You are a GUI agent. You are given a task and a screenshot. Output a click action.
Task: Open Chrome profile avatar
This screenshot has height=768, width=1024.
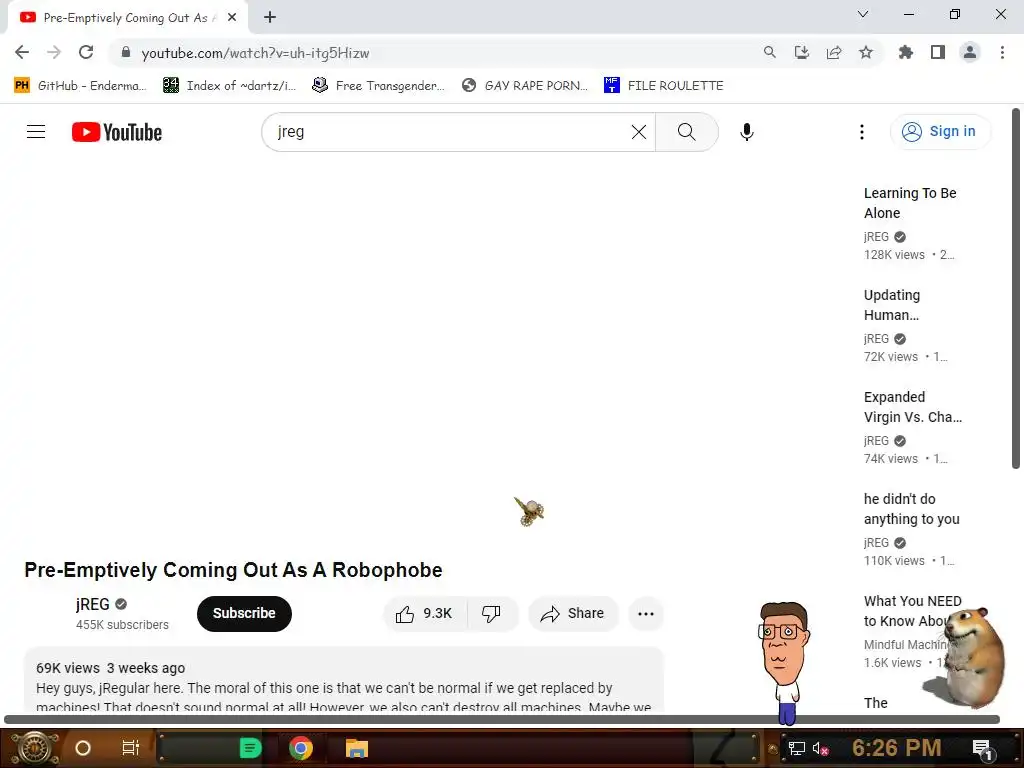(970, 52)
